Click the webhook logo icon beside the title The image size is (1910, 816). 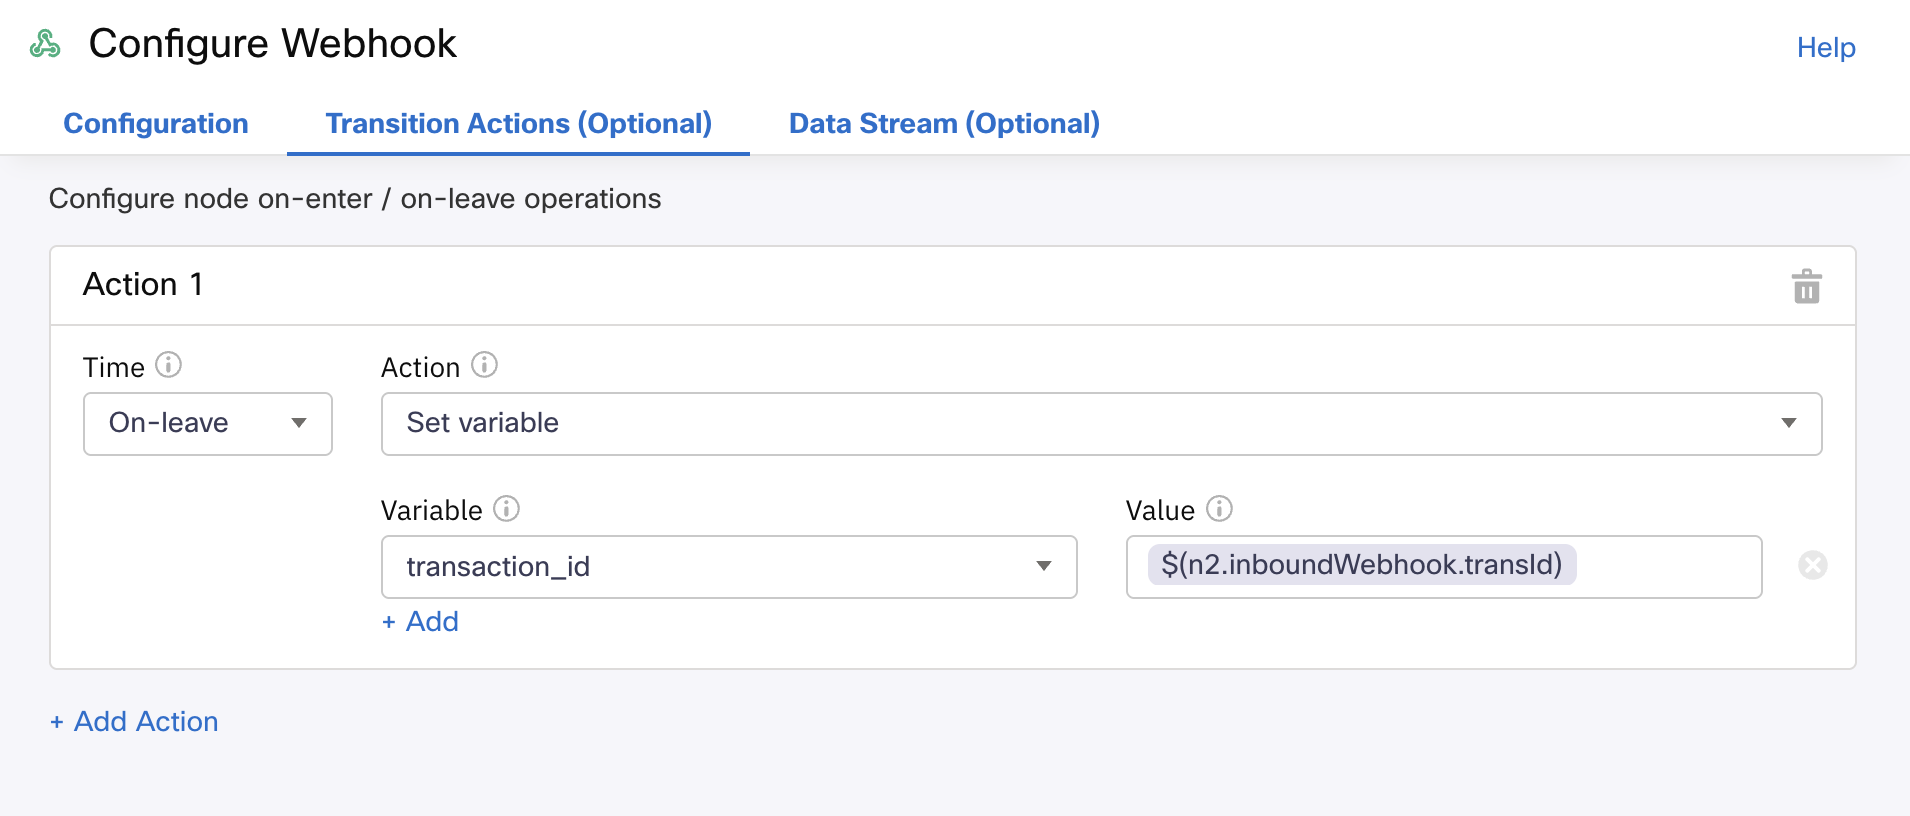(45, 44)
